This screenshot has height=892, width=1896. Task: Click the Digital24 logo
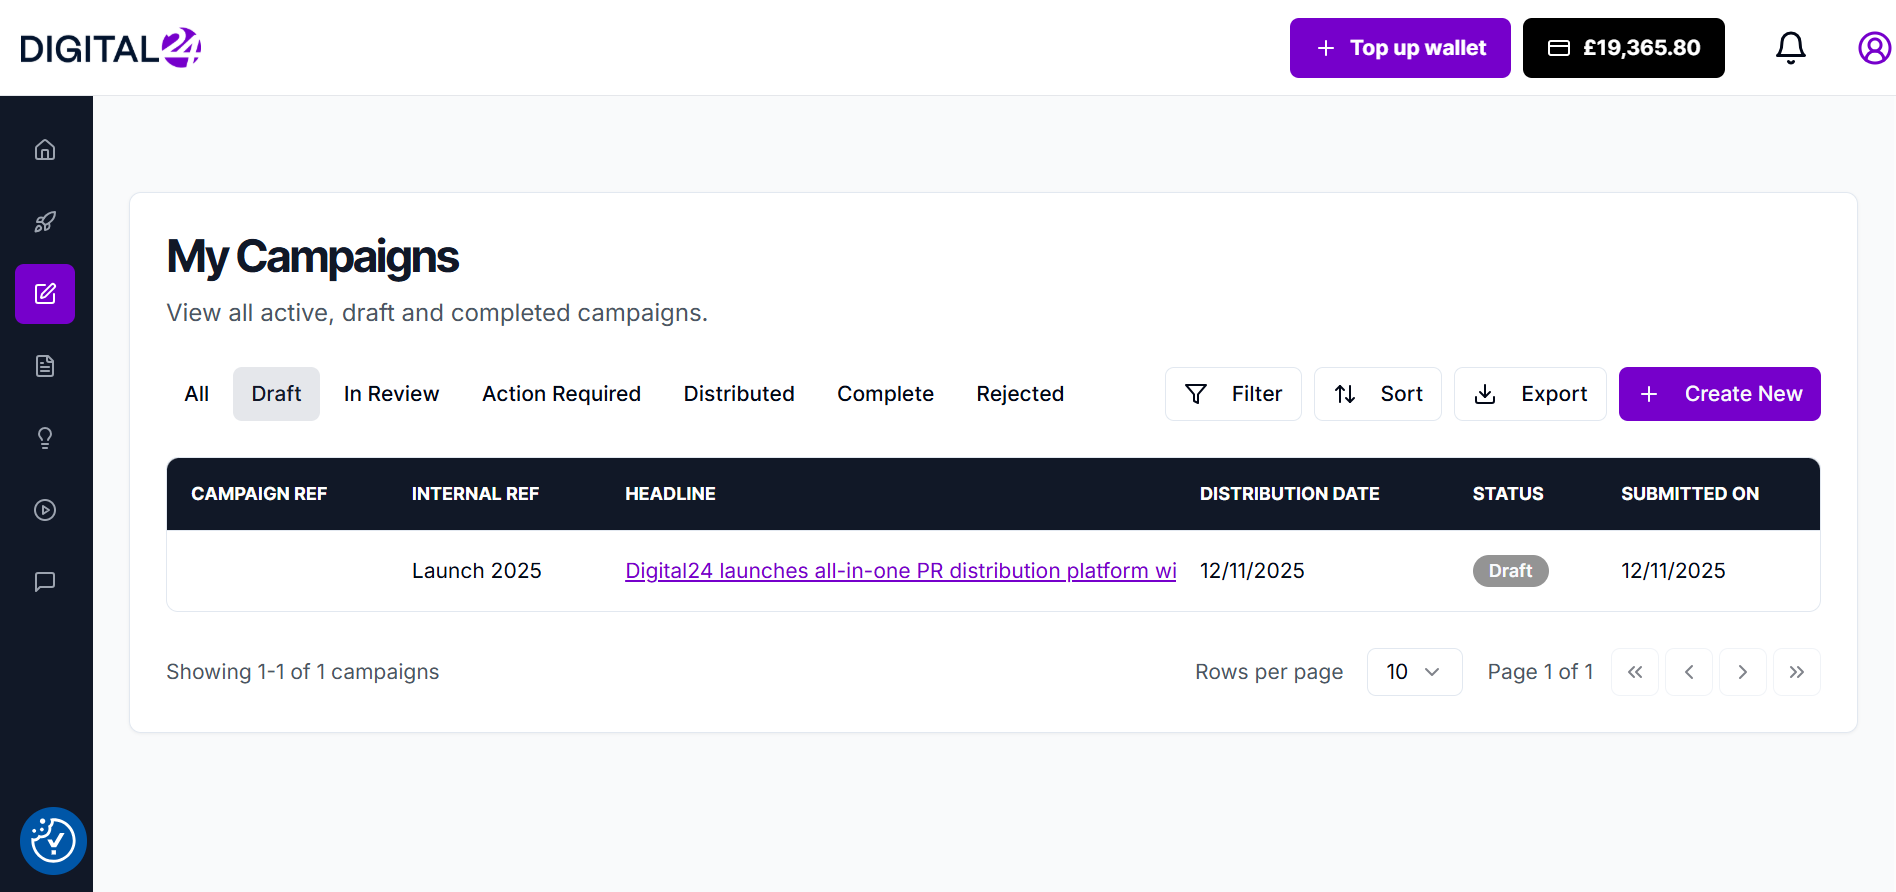(x=110, y=48)
